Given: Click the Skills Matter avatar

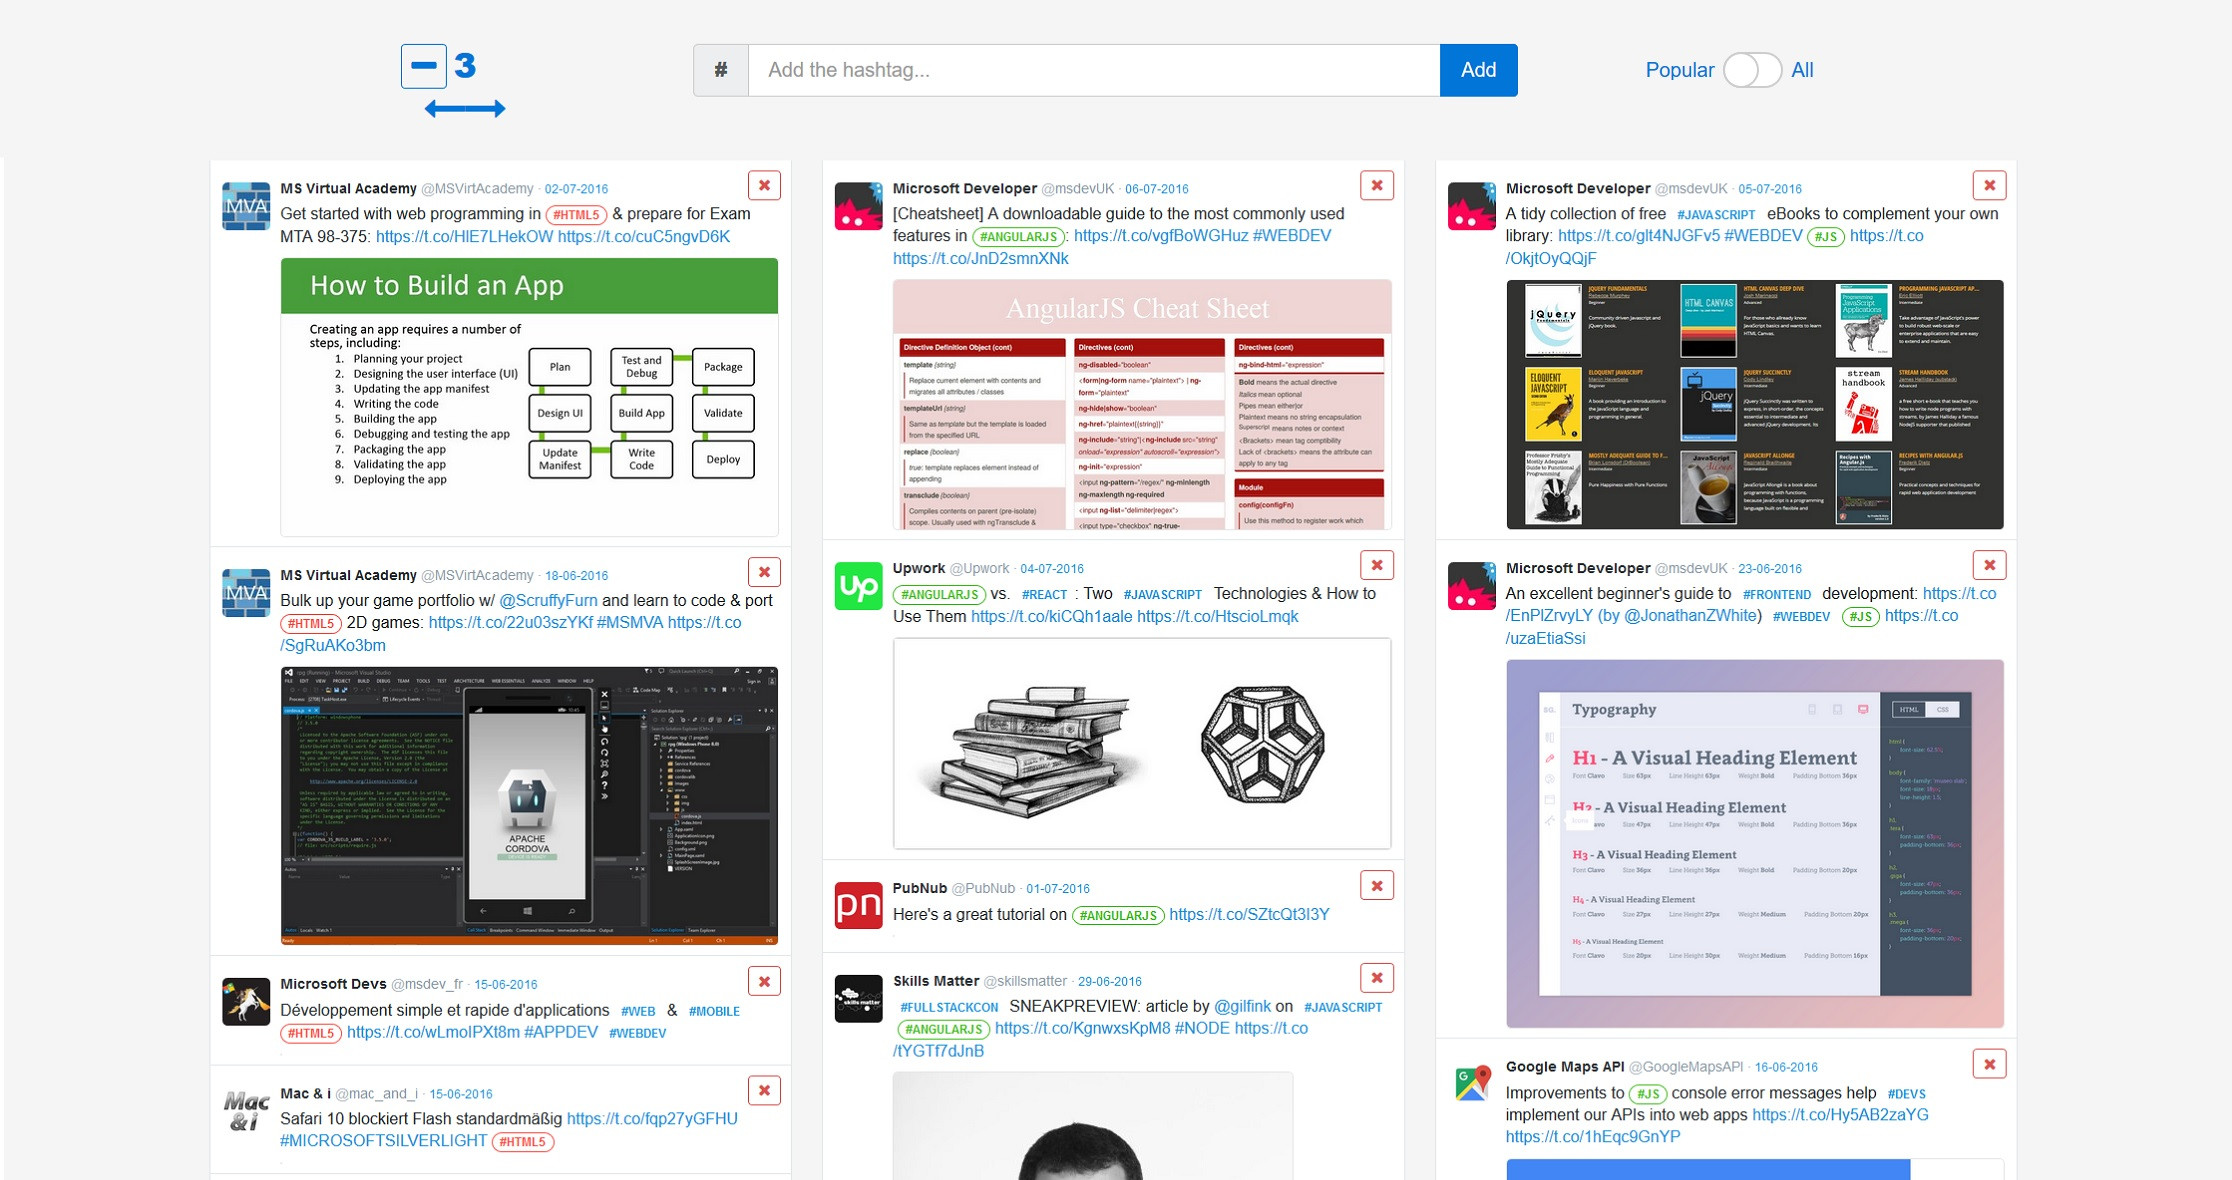Looking at the screenshot, I should (858, 999).
